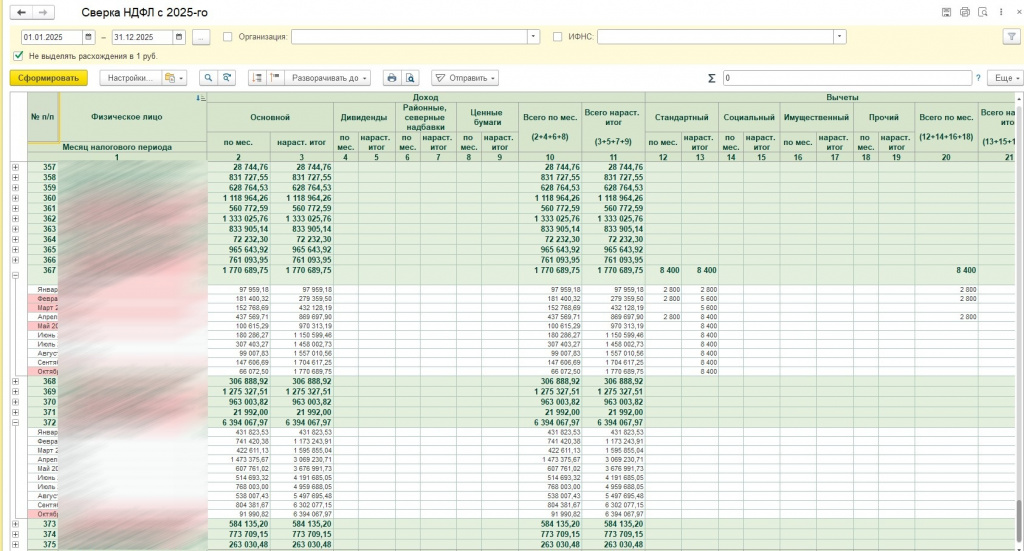This screenshot has width=1024, height=551.
Task: Collapse the expanded row 367
Action: pyautogui.click(x=15, y=274)
